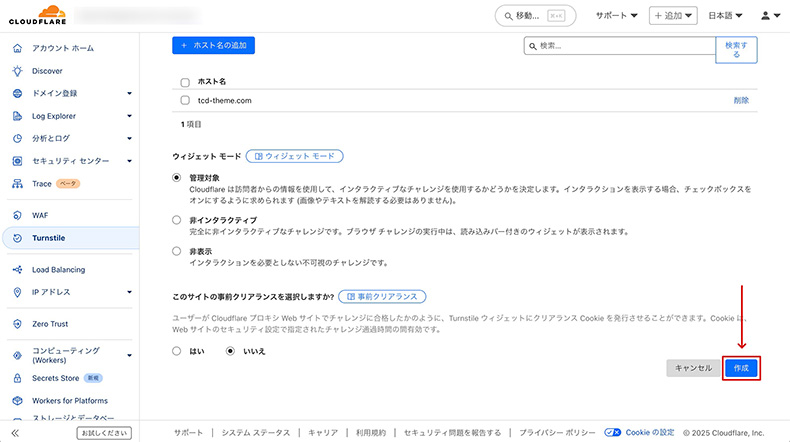Viewport: 790px width, 442px height.
Task: Choose はい for pre-clearance
Action: 176,351
